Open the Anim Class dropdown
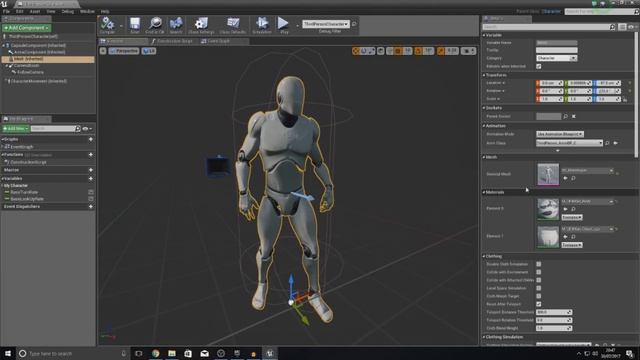The image size is (640, 360). (569, 143)
